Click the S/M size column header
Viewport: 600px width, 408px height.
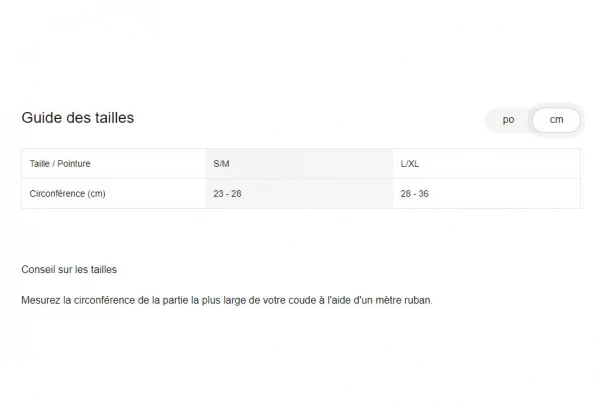221,163
